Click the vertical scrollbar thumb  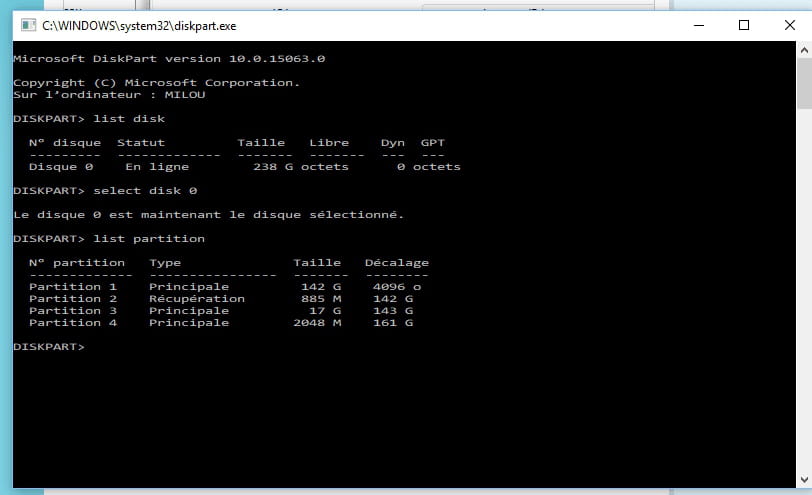[x=804, y=83]
